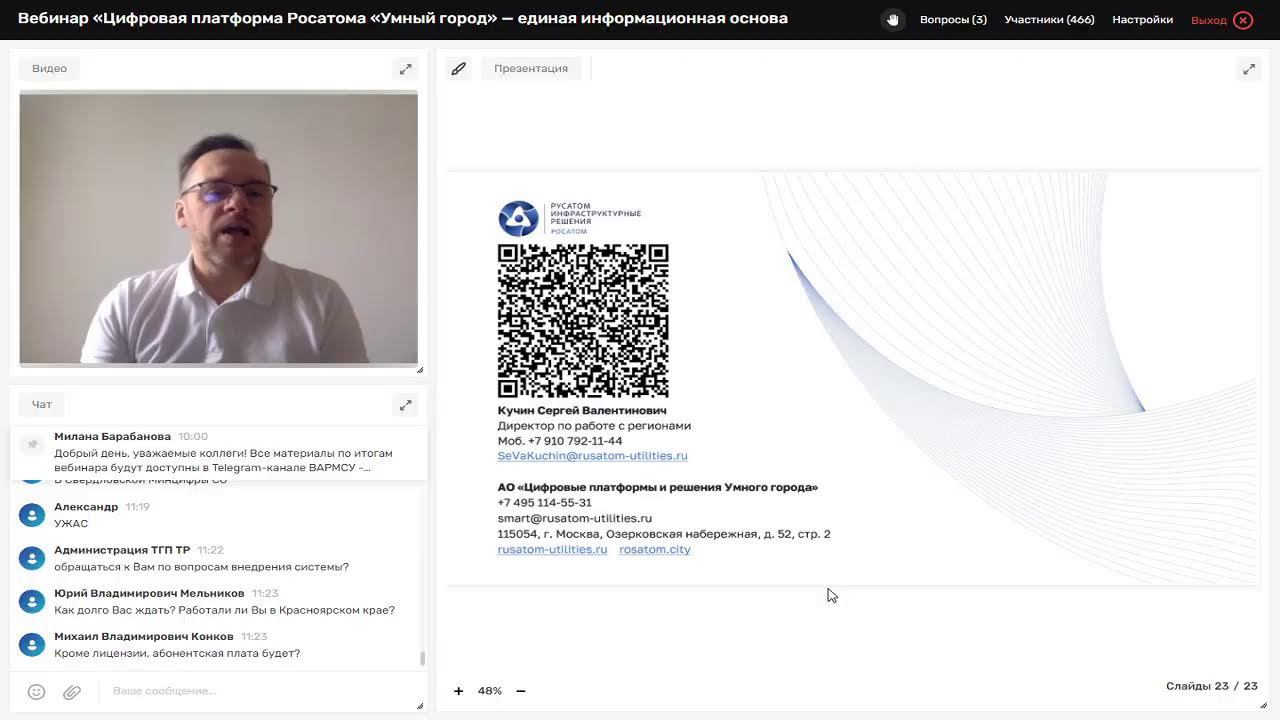The height and width of the screenshot is (720, 1280).
Task: Click the name Михаил Владимирович Конков
Action: 144,636
